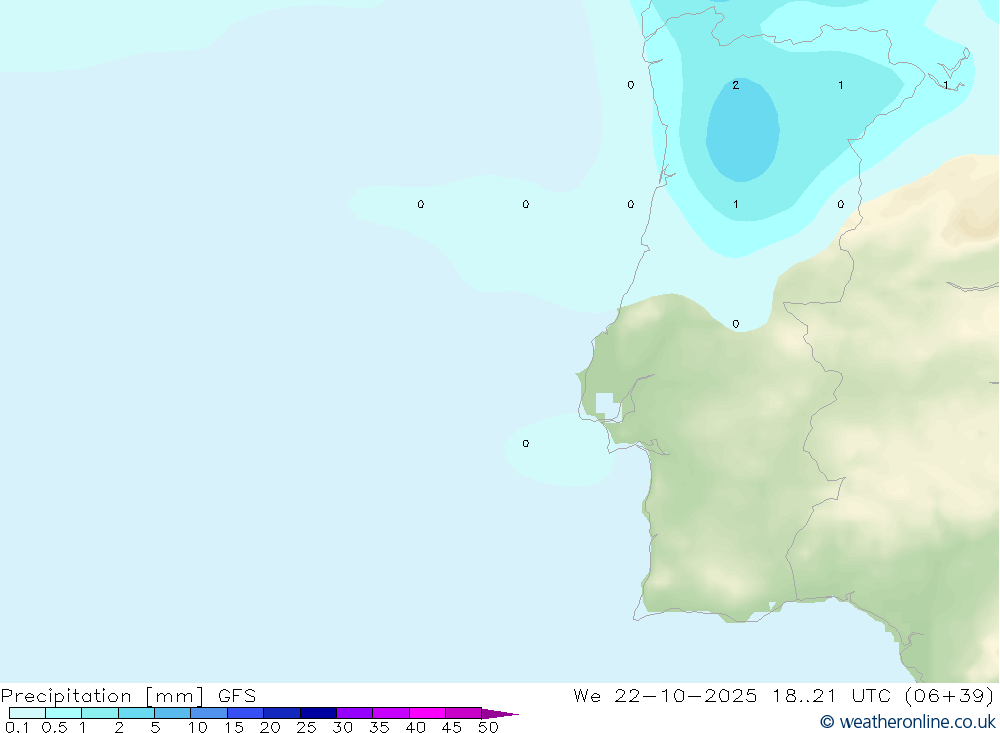
Task: Pick the 20–25 mm dark blue swatch
Action: point(282,713)
